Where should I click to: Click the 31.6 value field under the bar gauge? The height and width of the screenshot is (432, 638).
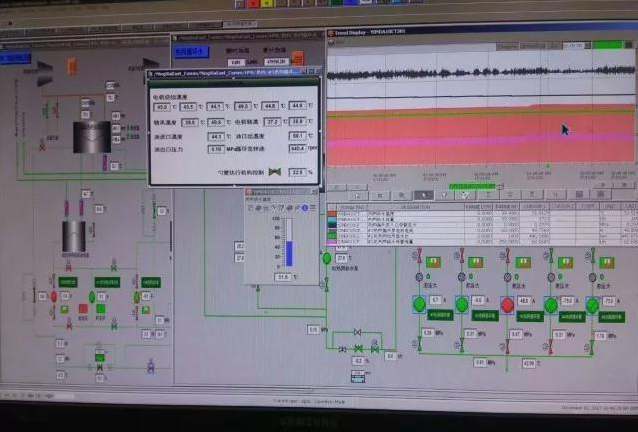click(282, 277)
